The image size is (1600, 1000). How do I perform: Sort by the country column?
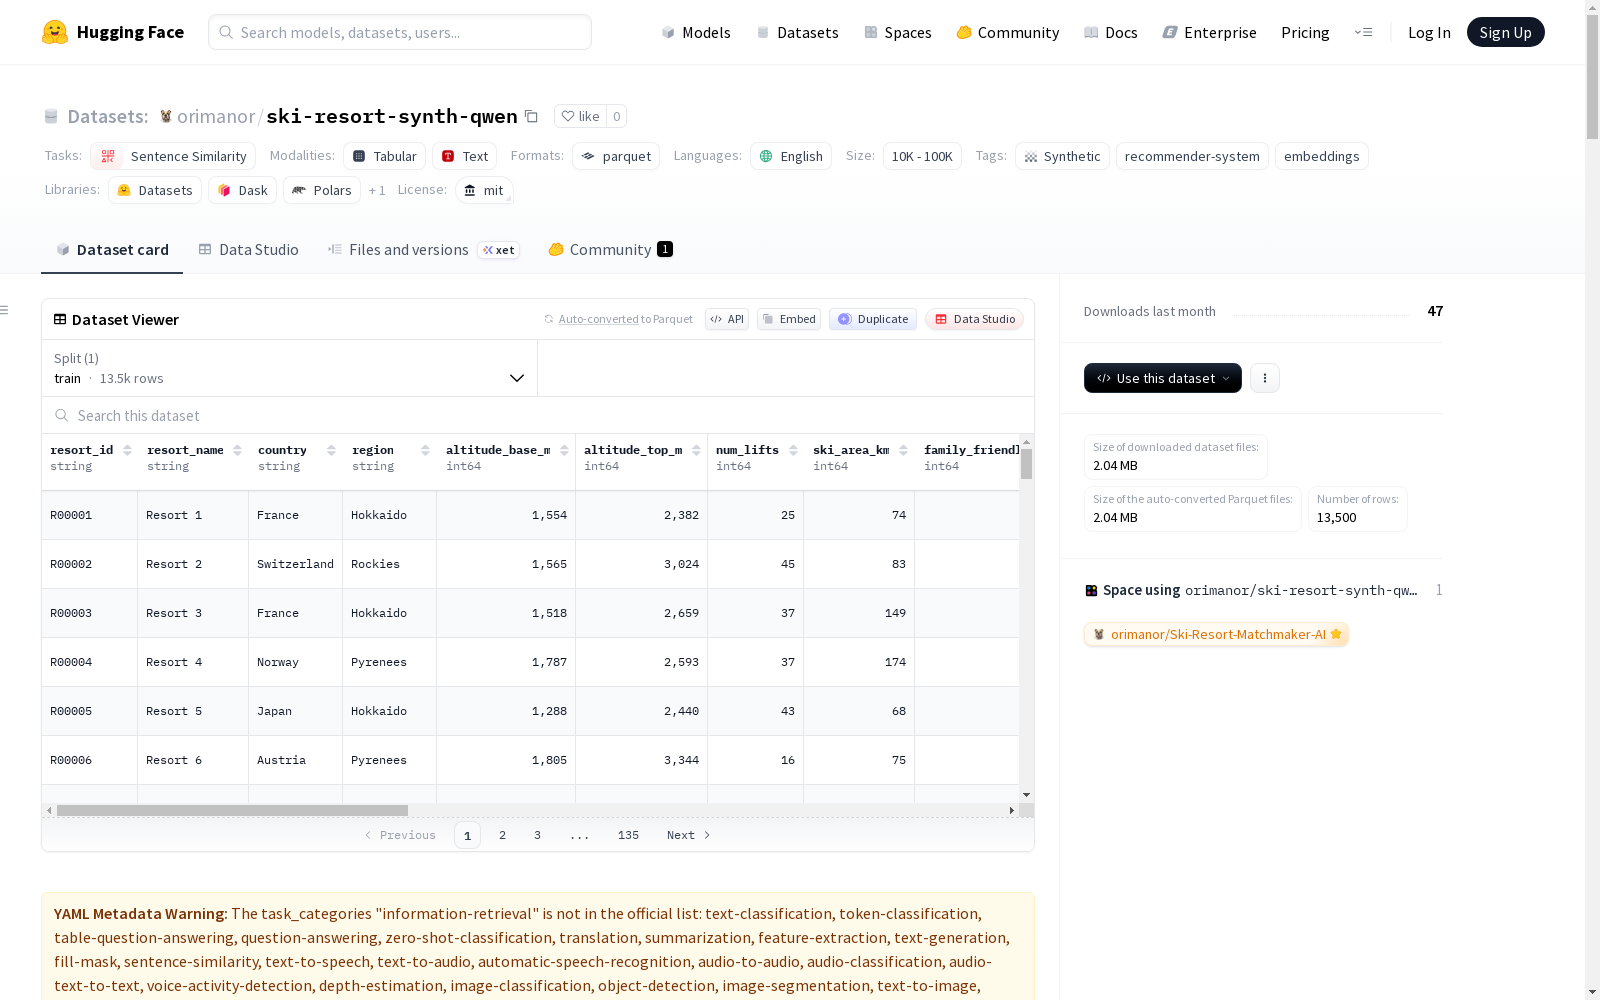coord(331,450)
